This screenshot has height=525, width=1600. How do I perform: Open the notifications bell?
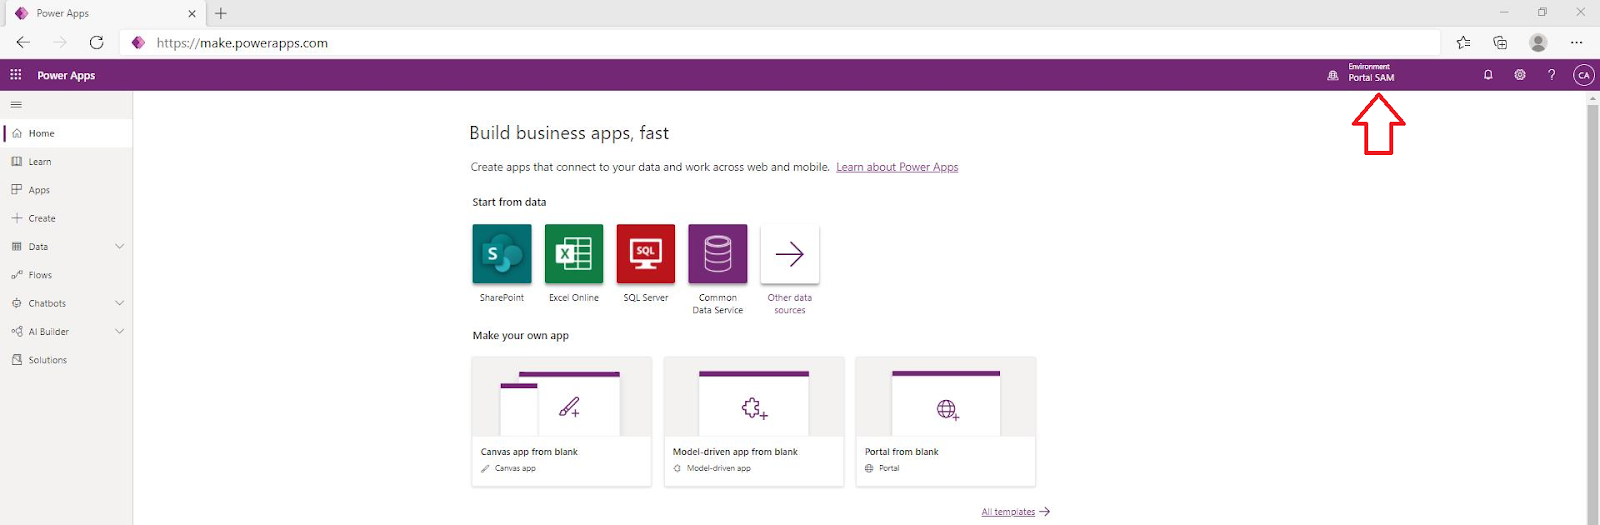coord(1488,75)
